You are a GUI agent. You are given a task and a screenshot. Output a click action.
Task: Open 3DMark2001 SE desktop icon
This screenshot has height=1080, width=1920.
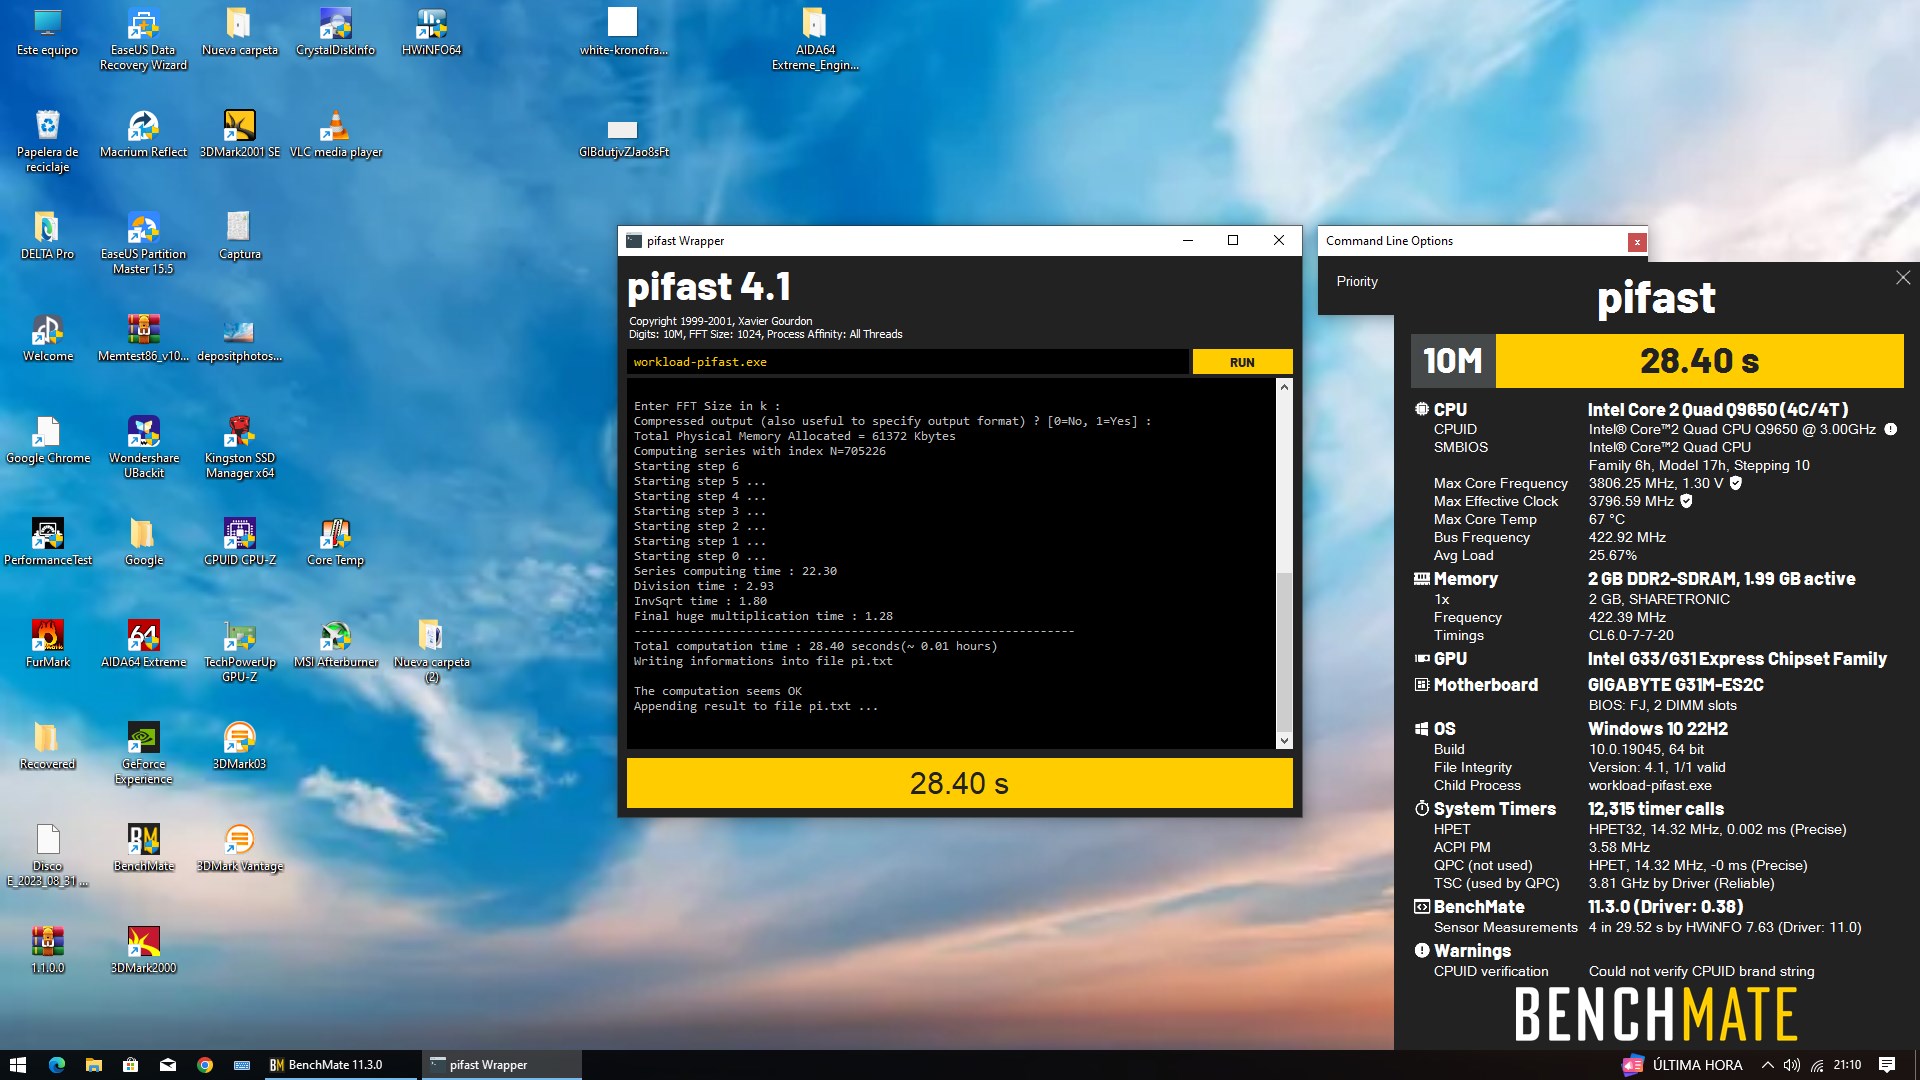pyautogui.click(x=239, y=134)
